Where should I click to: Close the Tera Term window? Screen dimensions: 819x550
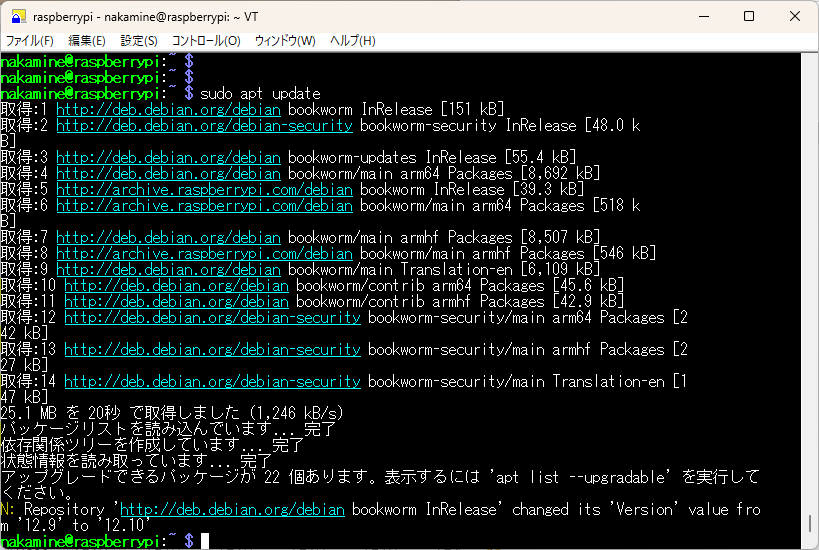click(795, 17)
